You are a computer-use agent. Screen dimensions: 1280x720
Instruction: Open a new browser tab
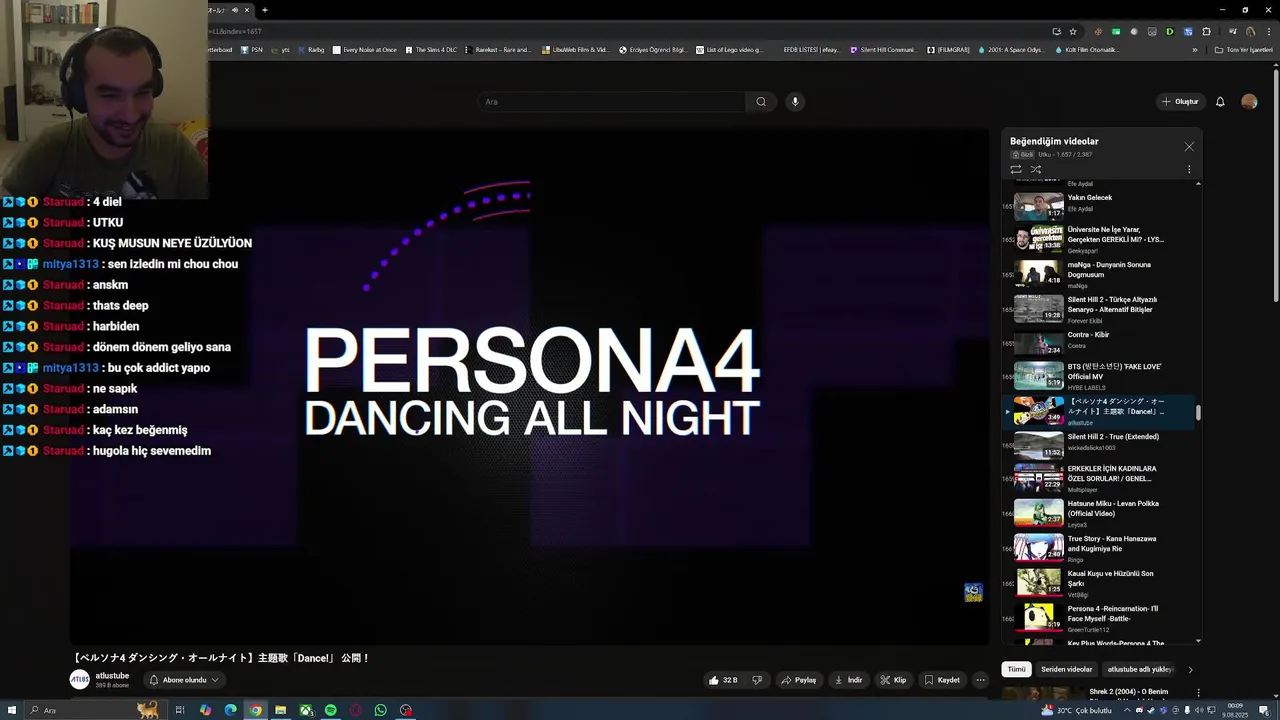point(264,10)
